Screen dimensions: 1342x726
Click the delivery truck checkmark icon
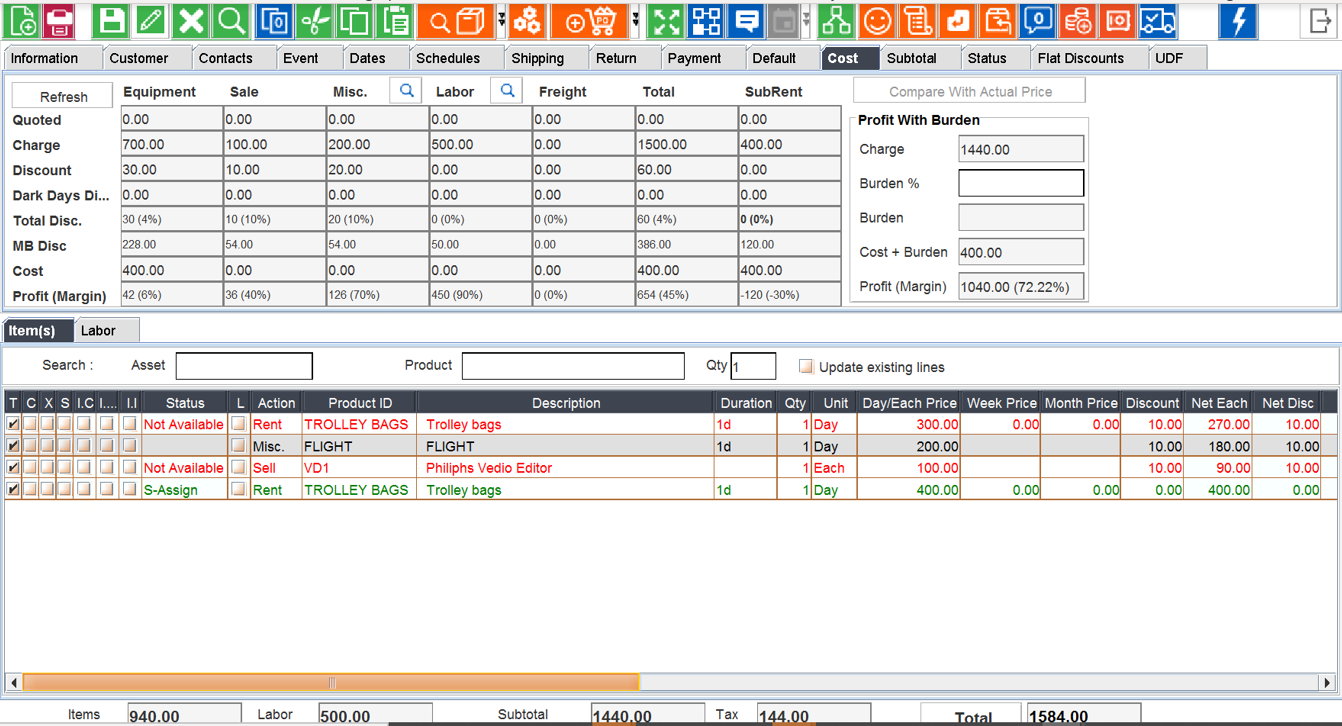tap(1157, 20)
